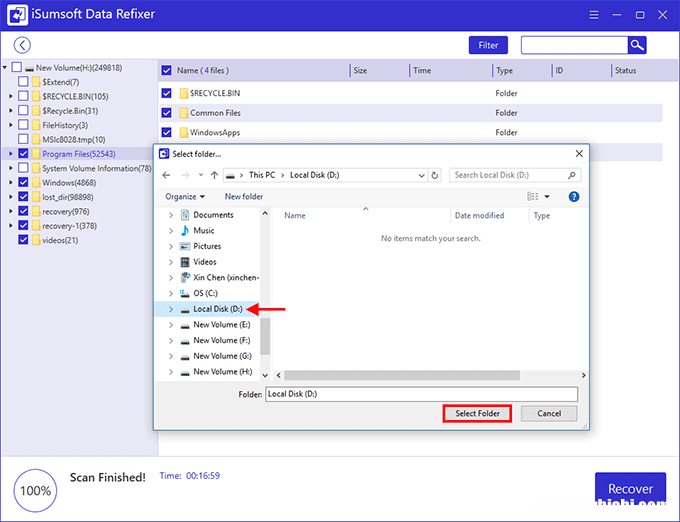
Task: Click the WindowsApps folder icon
Action: click(x=183, y=133)
